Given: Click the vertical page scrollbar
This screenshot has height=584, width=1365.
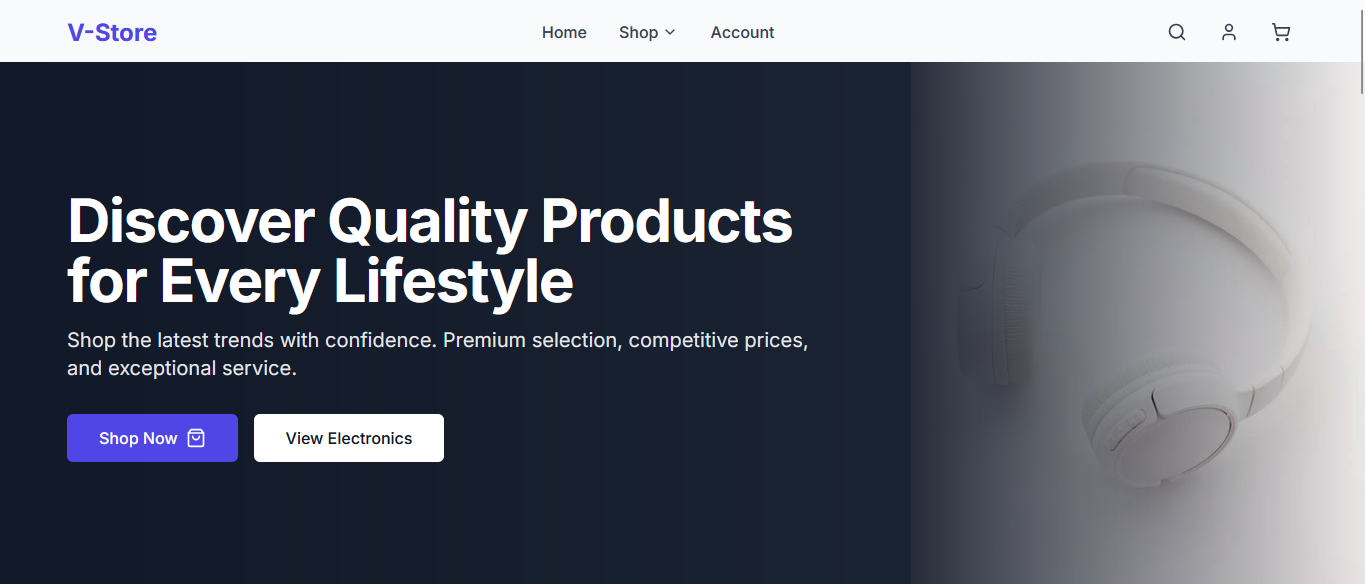Looking at the screenshot, I should point(1360,70).
